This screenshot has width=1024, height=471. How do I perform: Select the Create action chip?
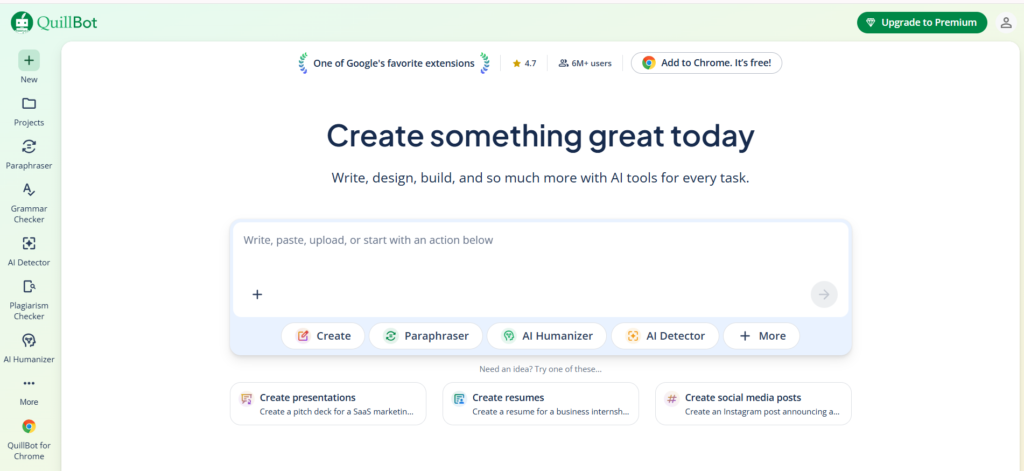click(x=323, y=336)
